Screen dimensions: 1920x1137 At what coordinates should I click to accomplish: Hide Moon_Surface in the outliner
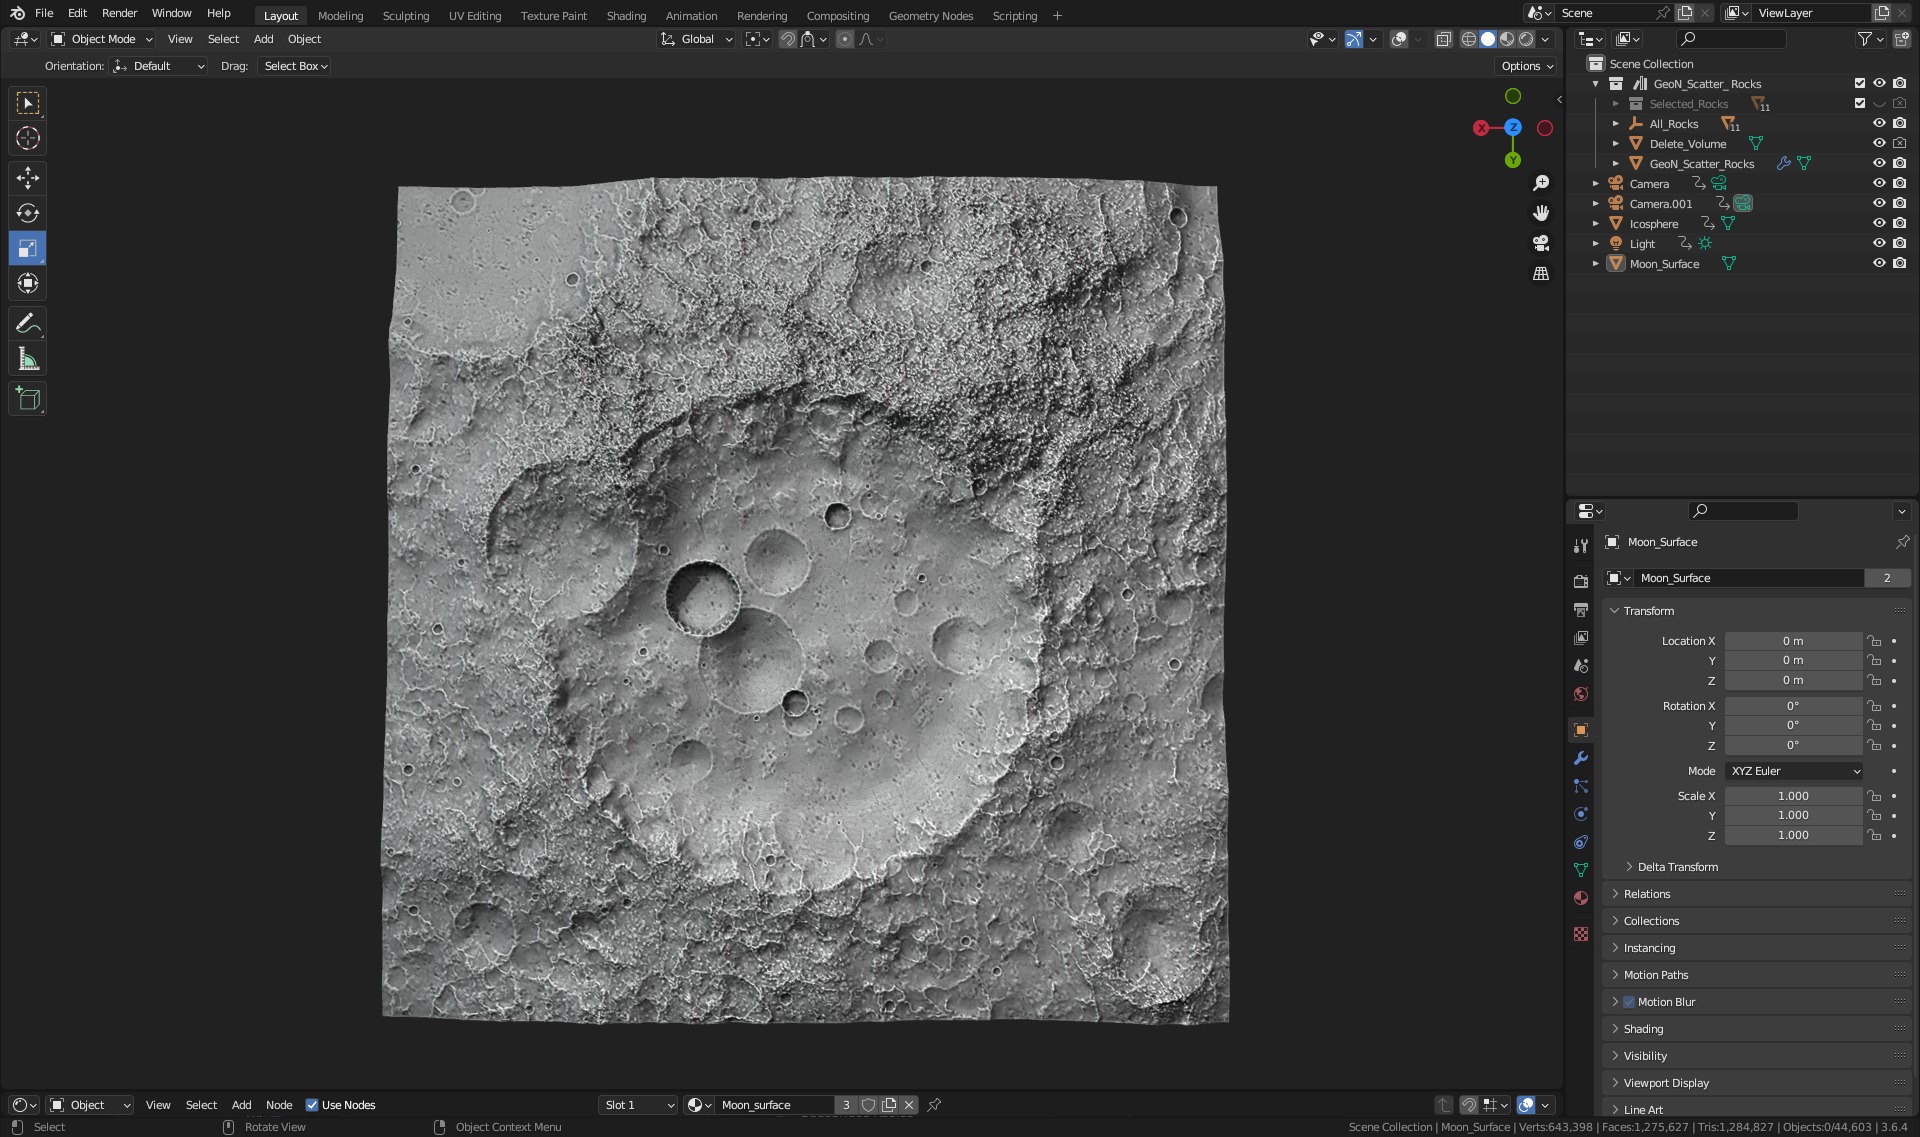click(x=1879, y=263)
